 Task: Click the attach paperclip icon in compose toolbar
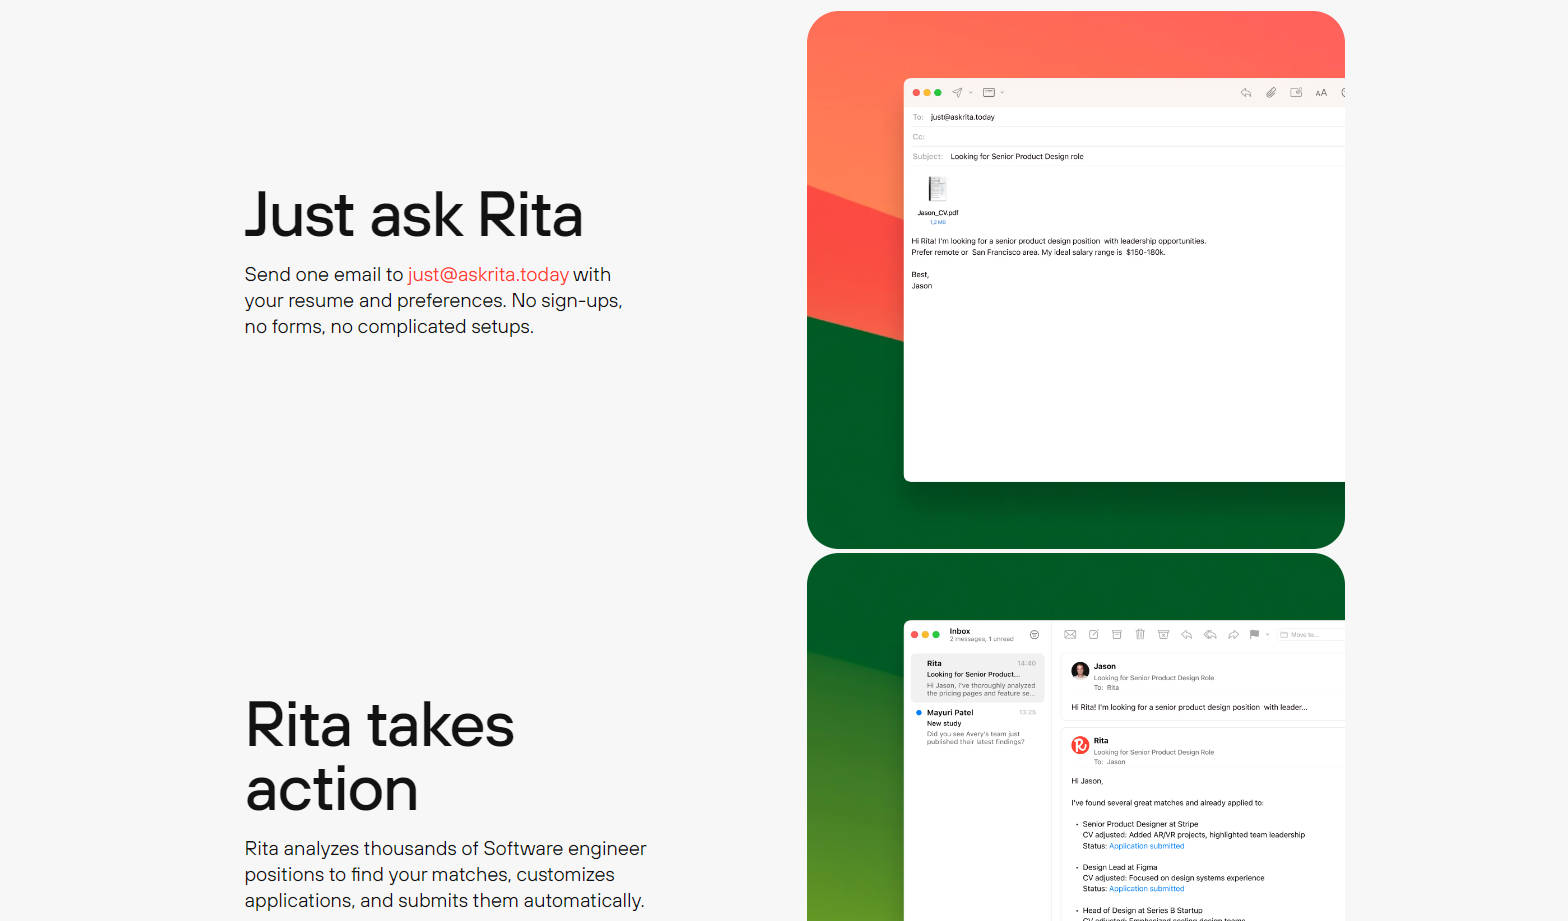click(1271, 93)
